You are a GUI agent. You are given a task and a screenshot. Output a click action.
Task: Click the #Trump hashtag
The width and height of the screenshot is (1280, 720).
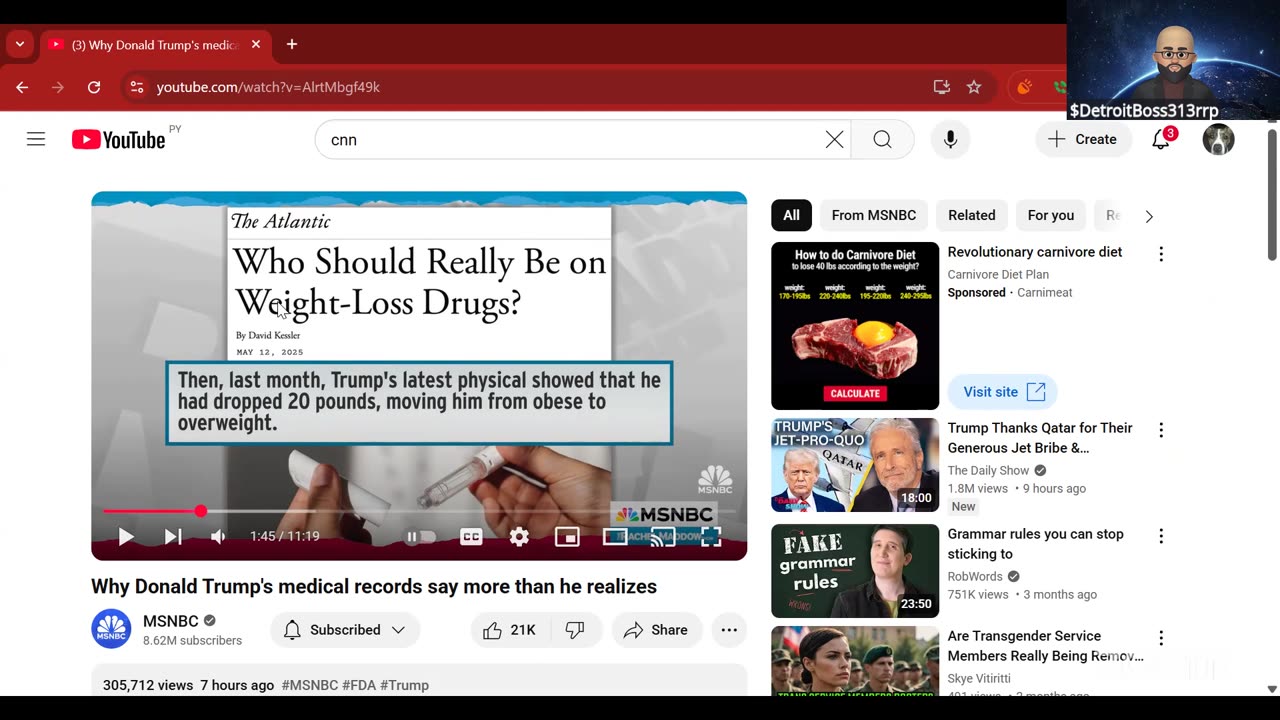(404, 685)
